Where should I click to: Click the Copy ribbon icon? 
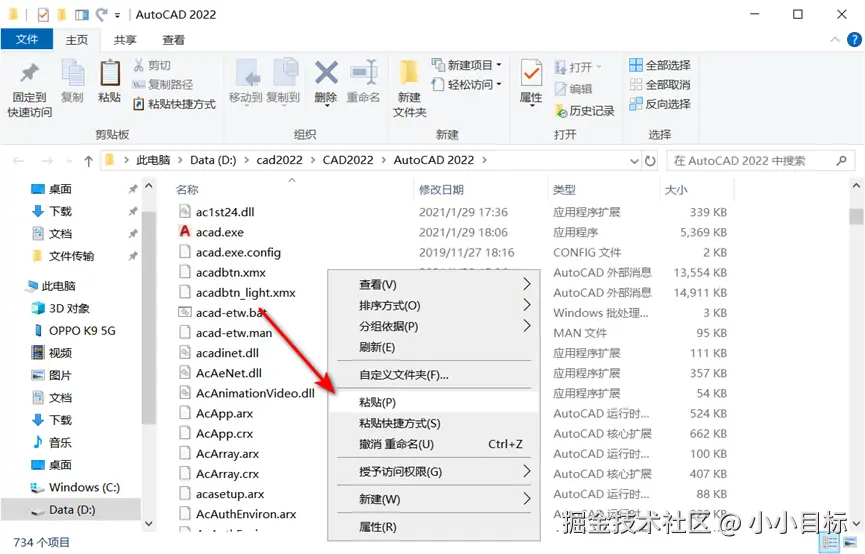pos(72,73)
